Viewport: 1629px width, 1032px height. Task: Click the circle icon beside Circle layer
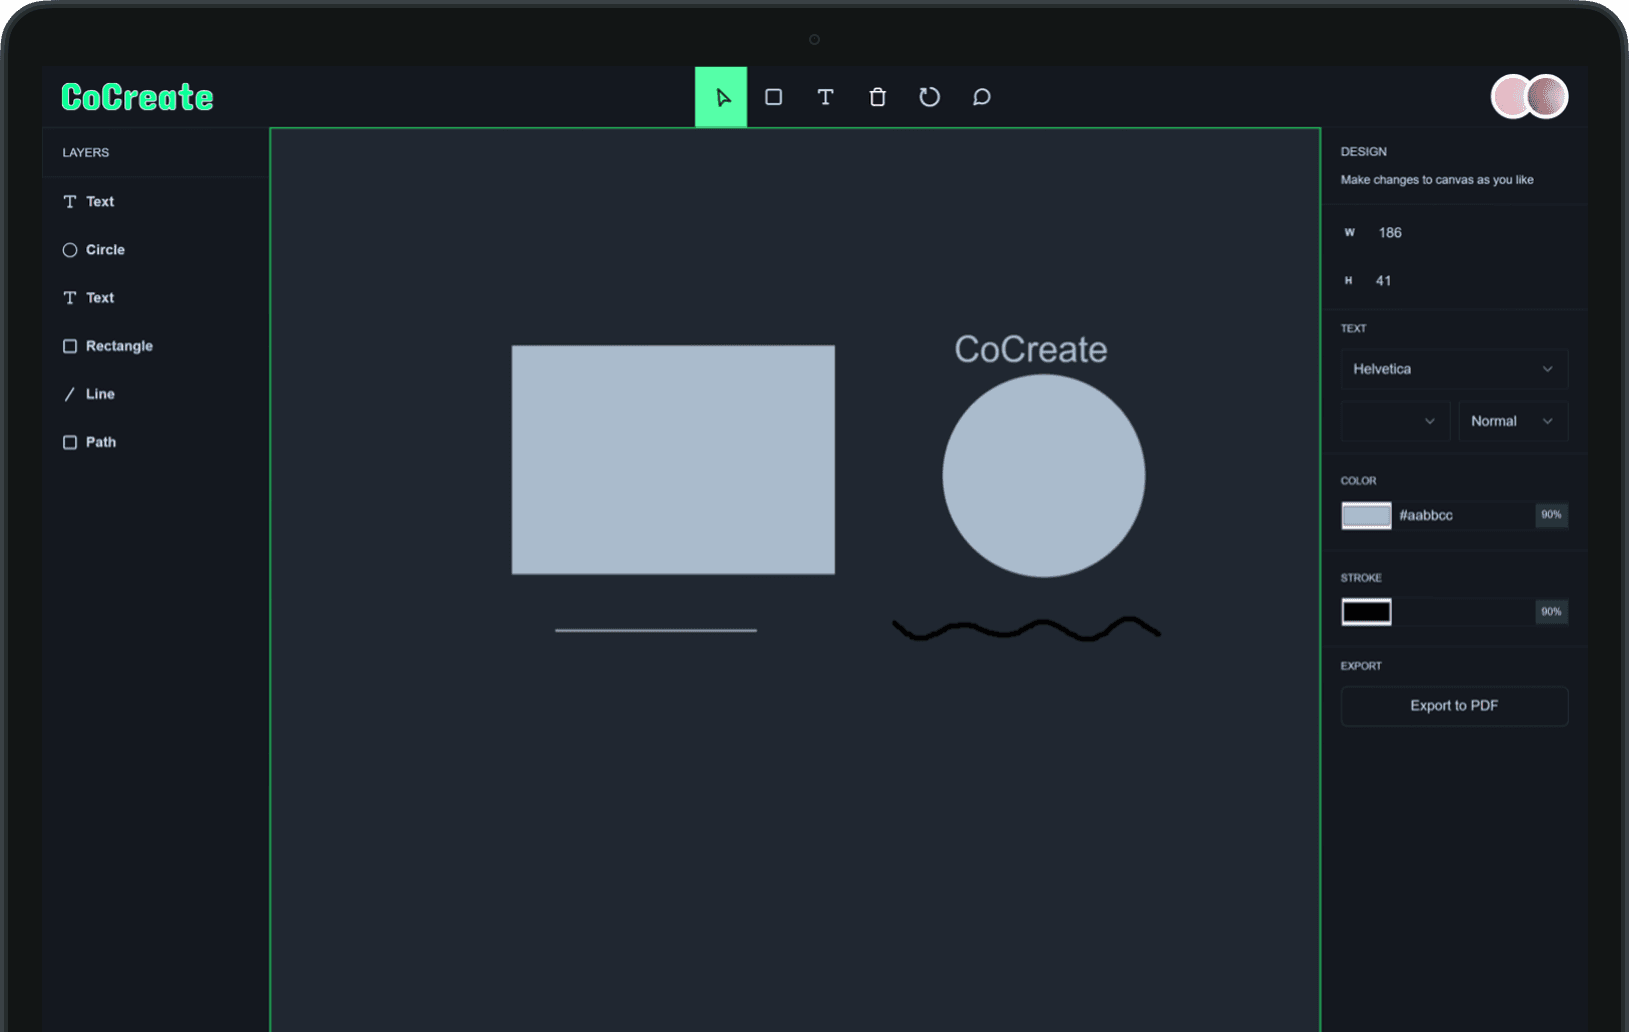click(70, 250)
